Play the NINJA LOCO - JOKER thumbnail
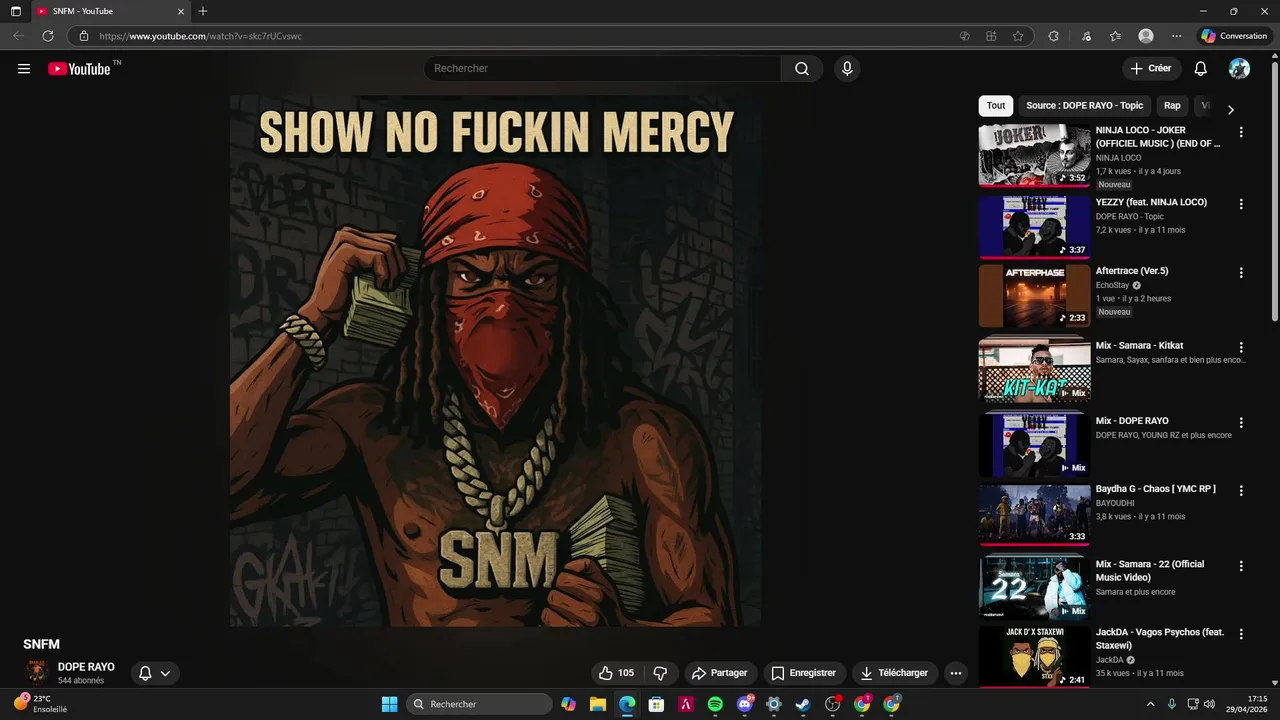 (1034, 155)
